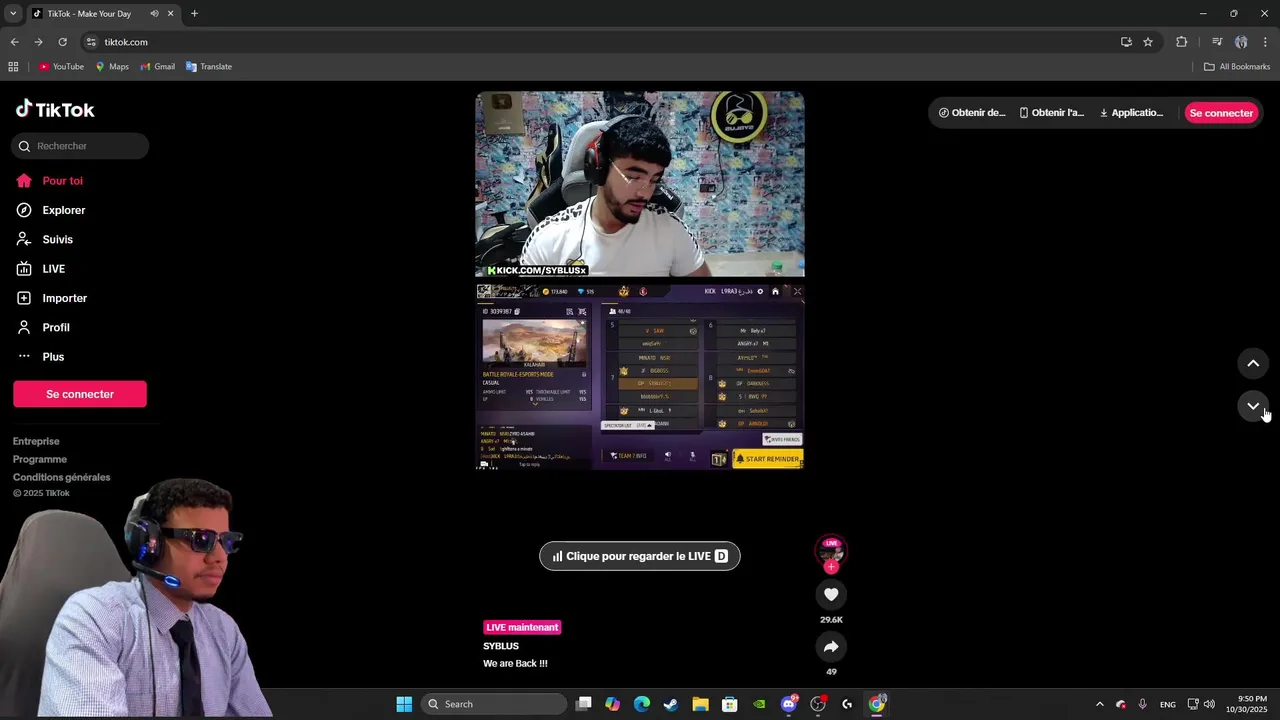The height and width of the screenshot is (720, 1280).
Task: Open the volume icon in system tray
Action: 1209,704
